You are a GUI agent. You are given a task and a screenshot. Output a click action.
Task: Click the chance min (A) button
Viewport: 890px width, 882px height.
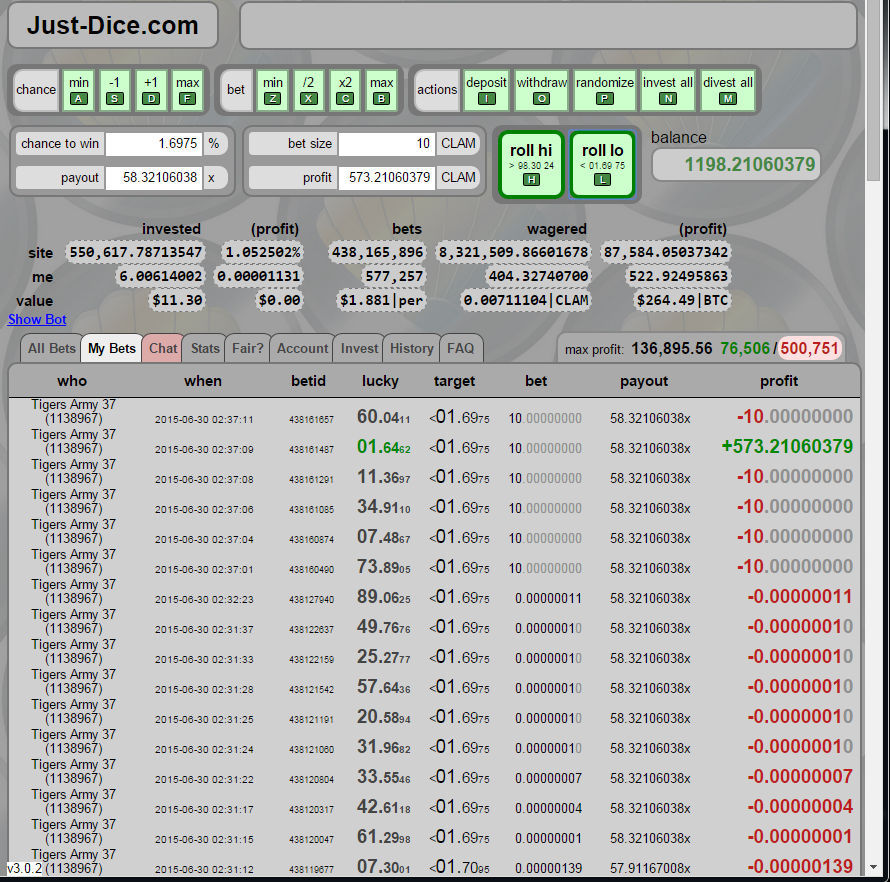click(x=78, y=90)
